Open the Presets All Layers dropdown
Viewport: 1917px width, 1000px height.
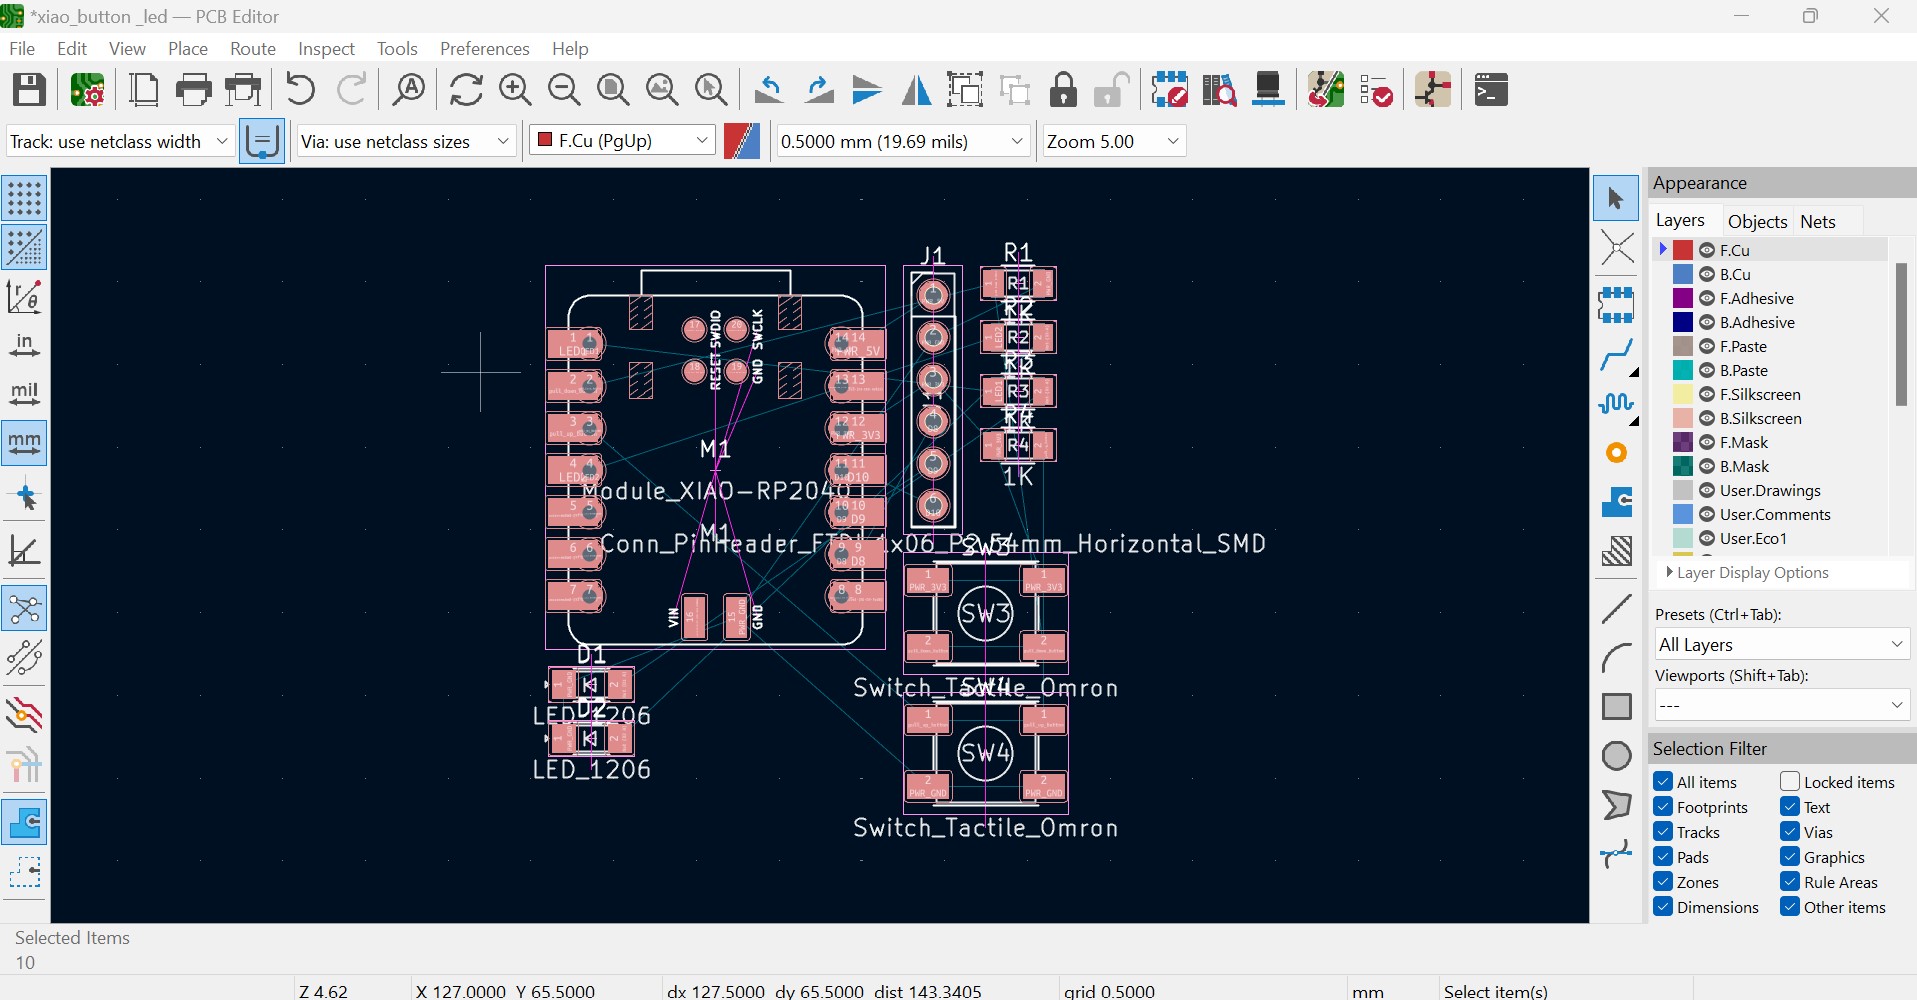point(1782,644)
